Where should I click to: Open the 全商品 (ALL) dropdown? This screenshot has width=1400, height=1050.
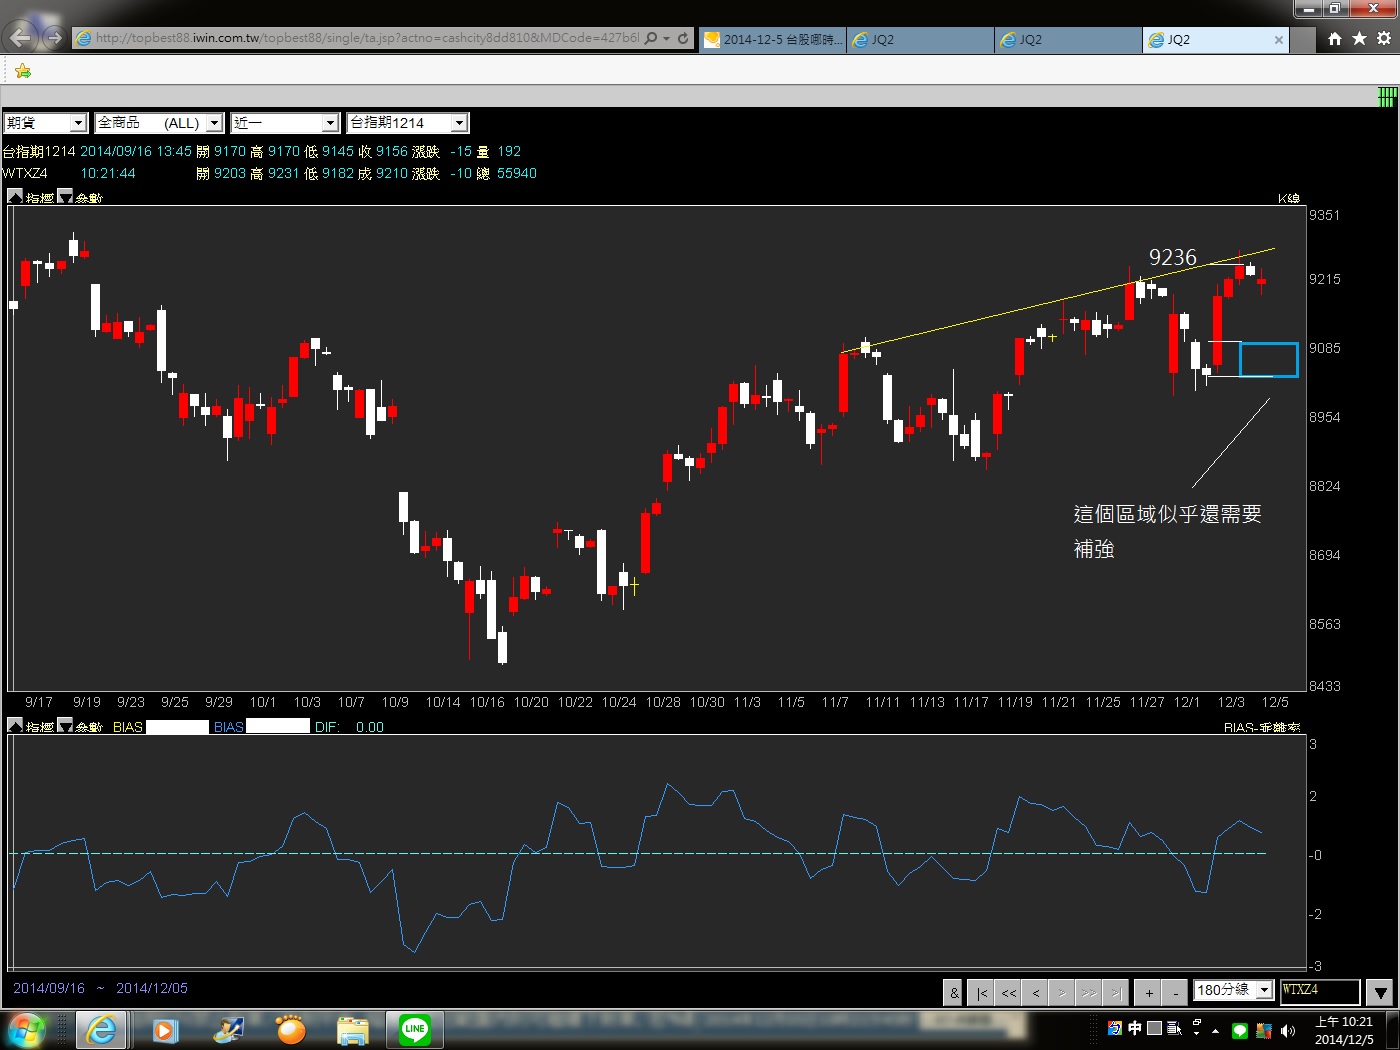click(x=159, y=123)
